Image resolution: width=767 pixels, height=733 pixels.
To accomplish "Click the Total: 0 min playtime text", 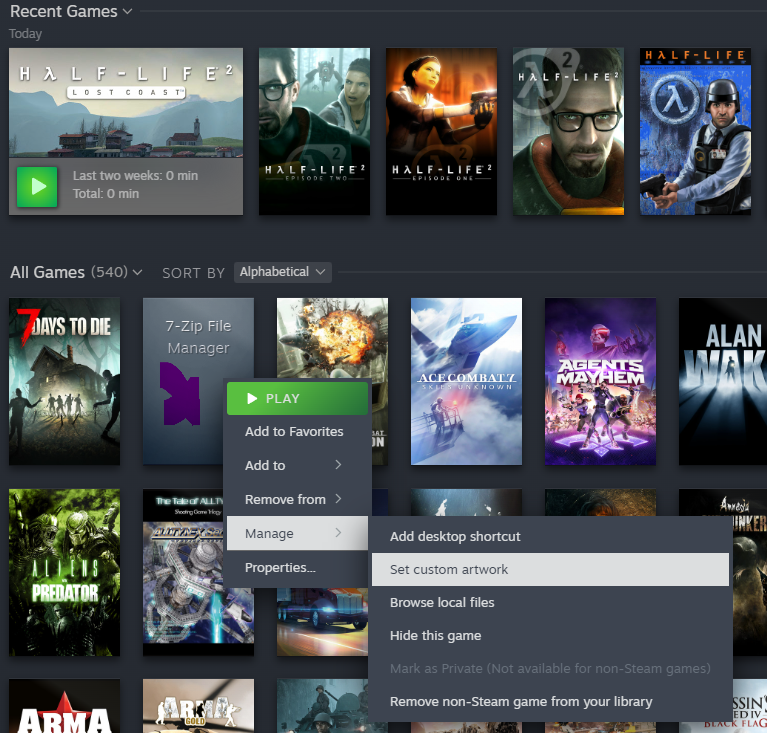I will pos(106,194).
